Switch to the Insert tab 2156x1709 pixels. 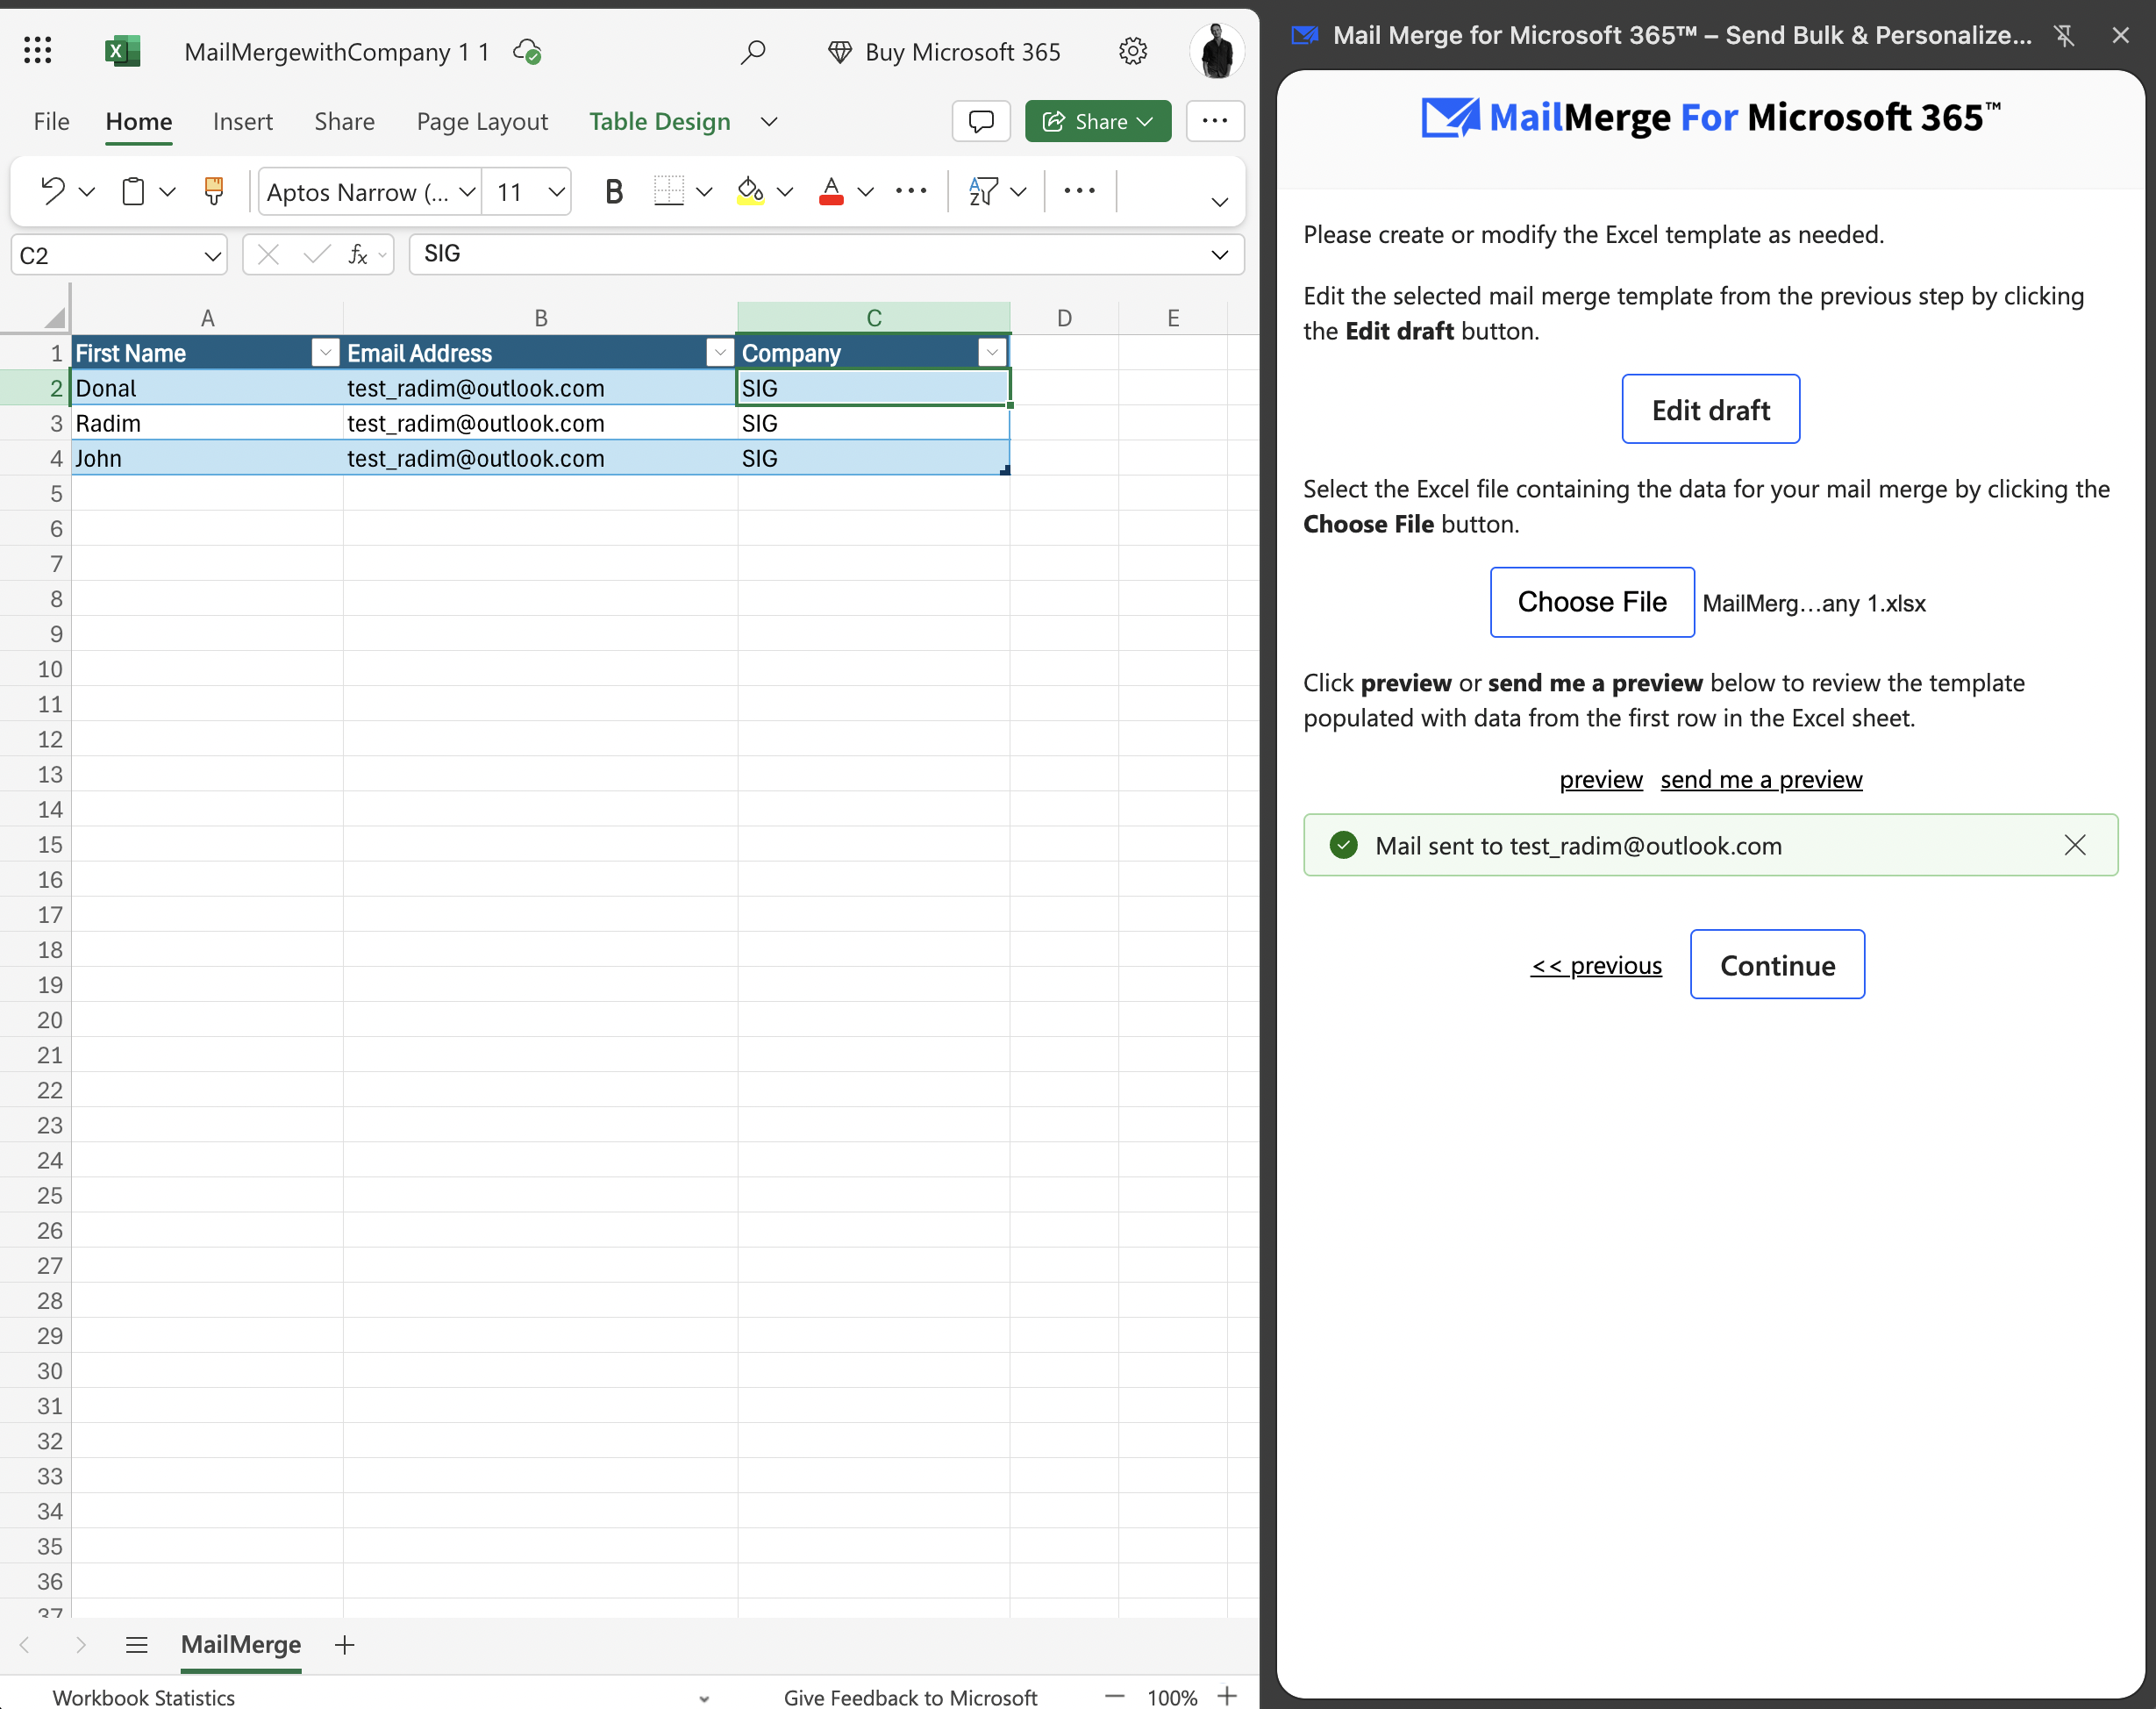point(243,121)
